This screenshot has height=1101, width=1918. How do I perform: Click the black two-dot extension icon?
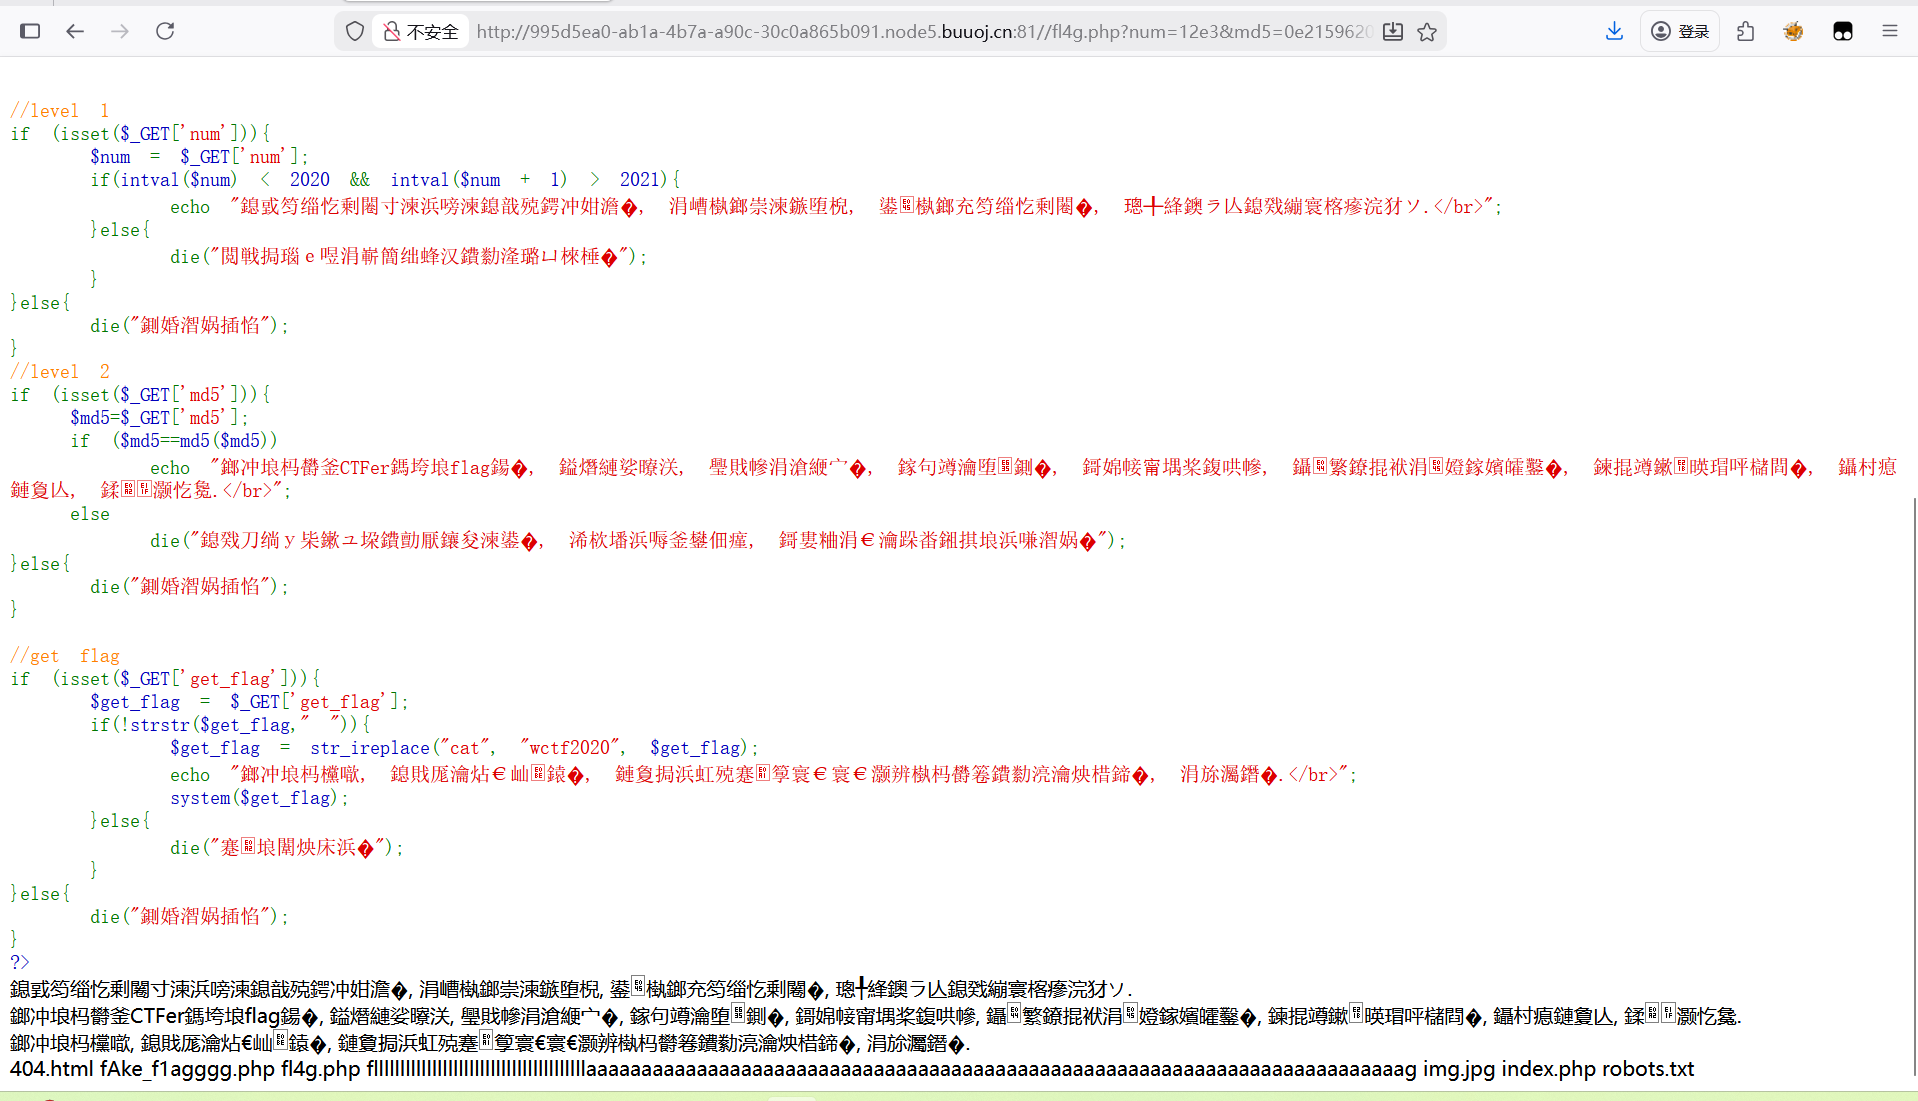(1842, 31)
